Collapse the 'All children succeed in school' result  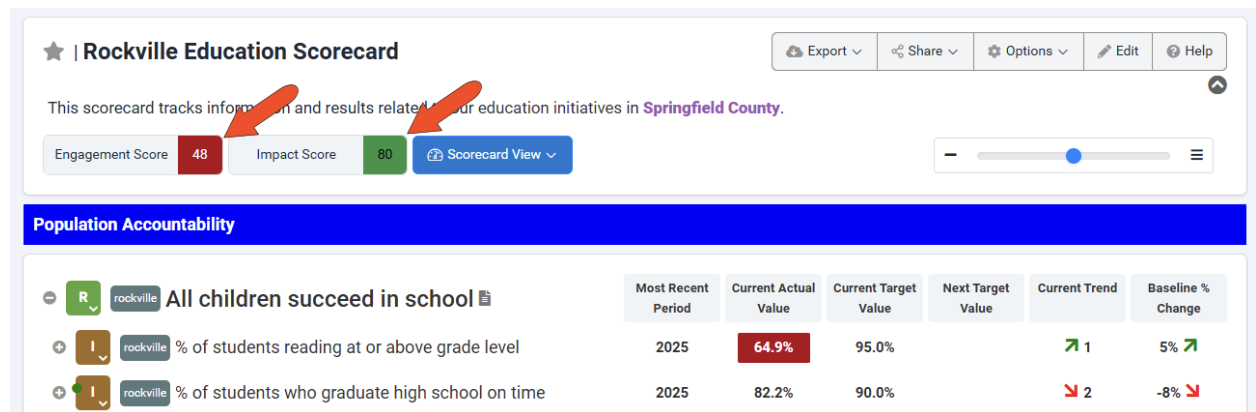[49, 298]
